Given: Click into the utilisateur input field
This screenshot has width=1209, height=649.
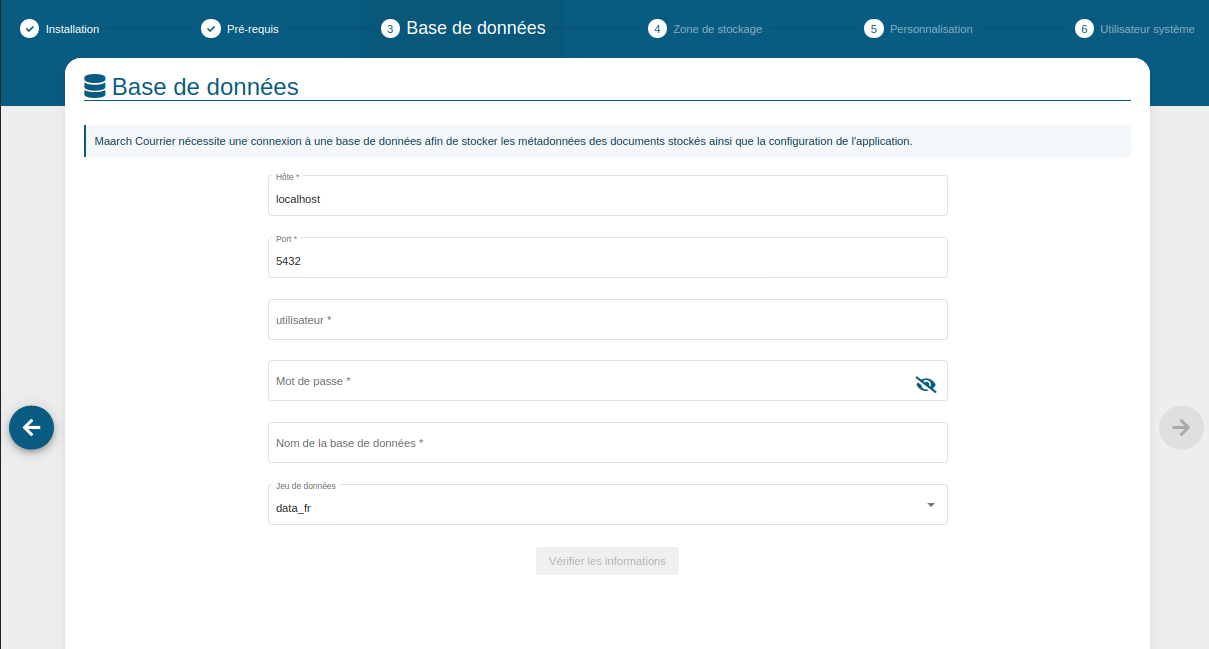Looking at the screenshot, I should point(607,320).
